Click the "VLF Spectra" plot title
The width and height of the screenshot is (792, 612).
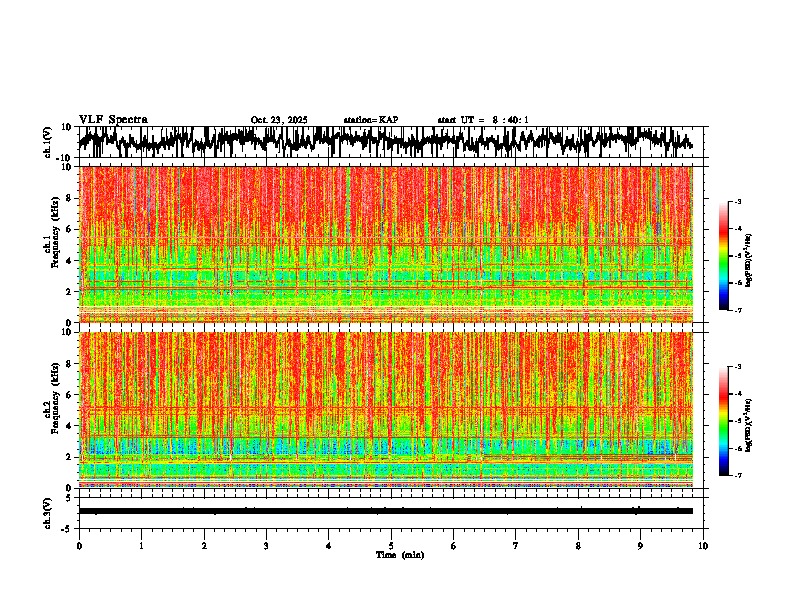[113, 120]
